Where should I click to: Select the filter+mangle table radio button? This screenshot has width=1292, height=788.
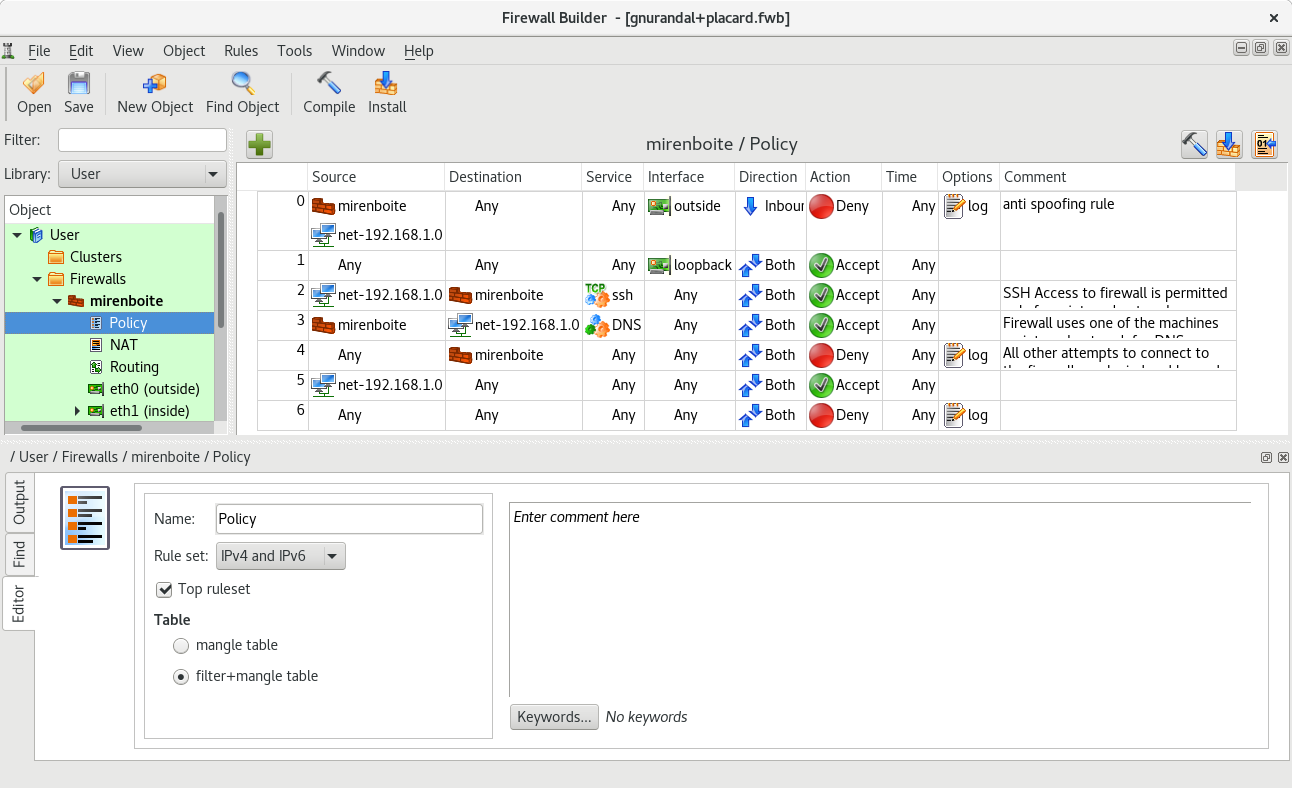(181, 677)
